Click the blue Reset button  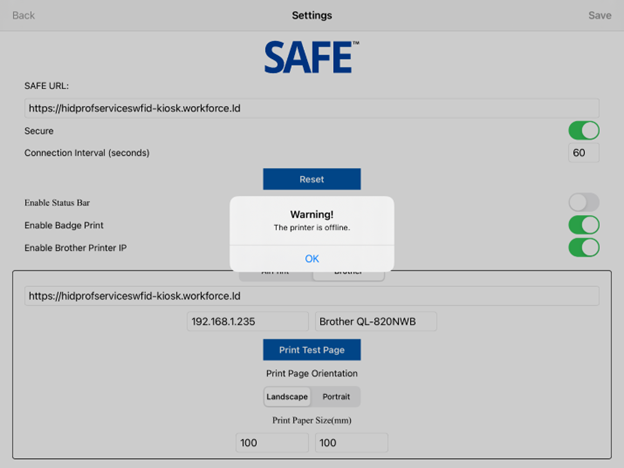click(312, 179)
